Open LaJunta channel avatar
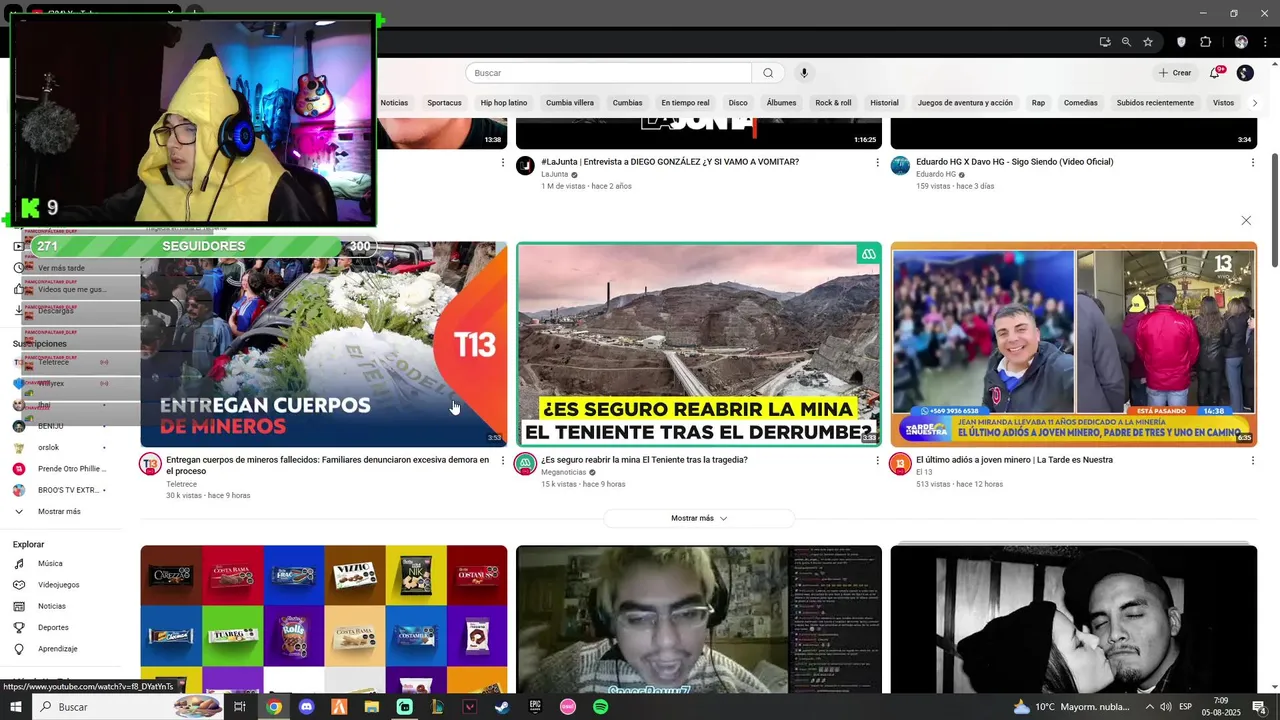1280x720 pixels. 525,166
